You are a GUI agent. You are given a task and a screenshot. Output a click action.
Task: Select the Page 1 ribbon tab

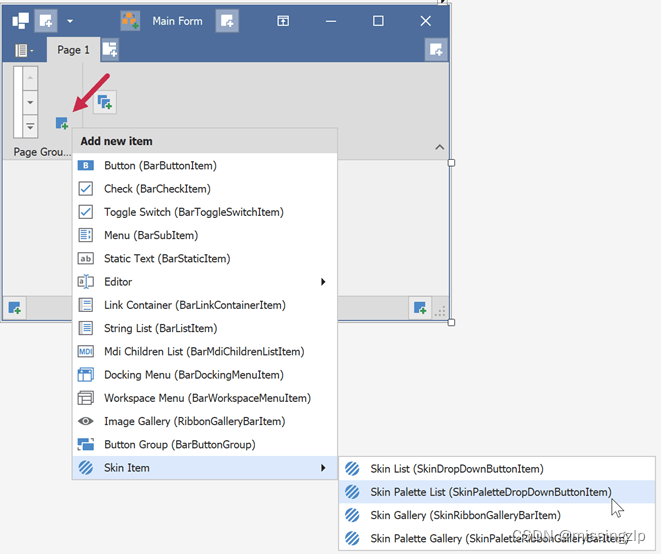pos(73,50)
